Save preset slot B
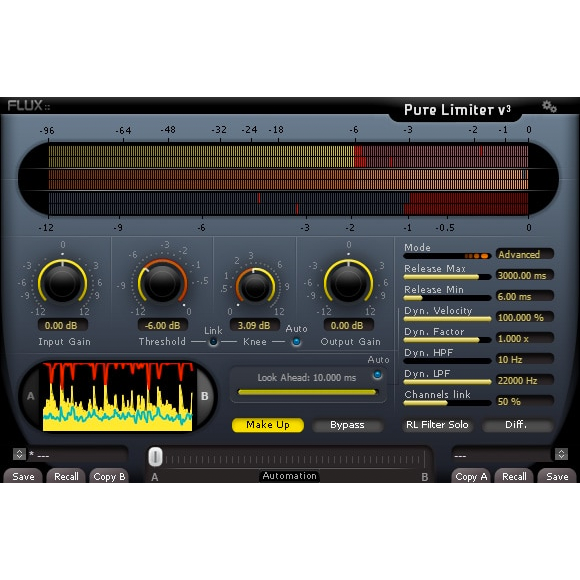The width and height of the screenshot is (580, 580). pyautogui.click(x=557, y=476)
